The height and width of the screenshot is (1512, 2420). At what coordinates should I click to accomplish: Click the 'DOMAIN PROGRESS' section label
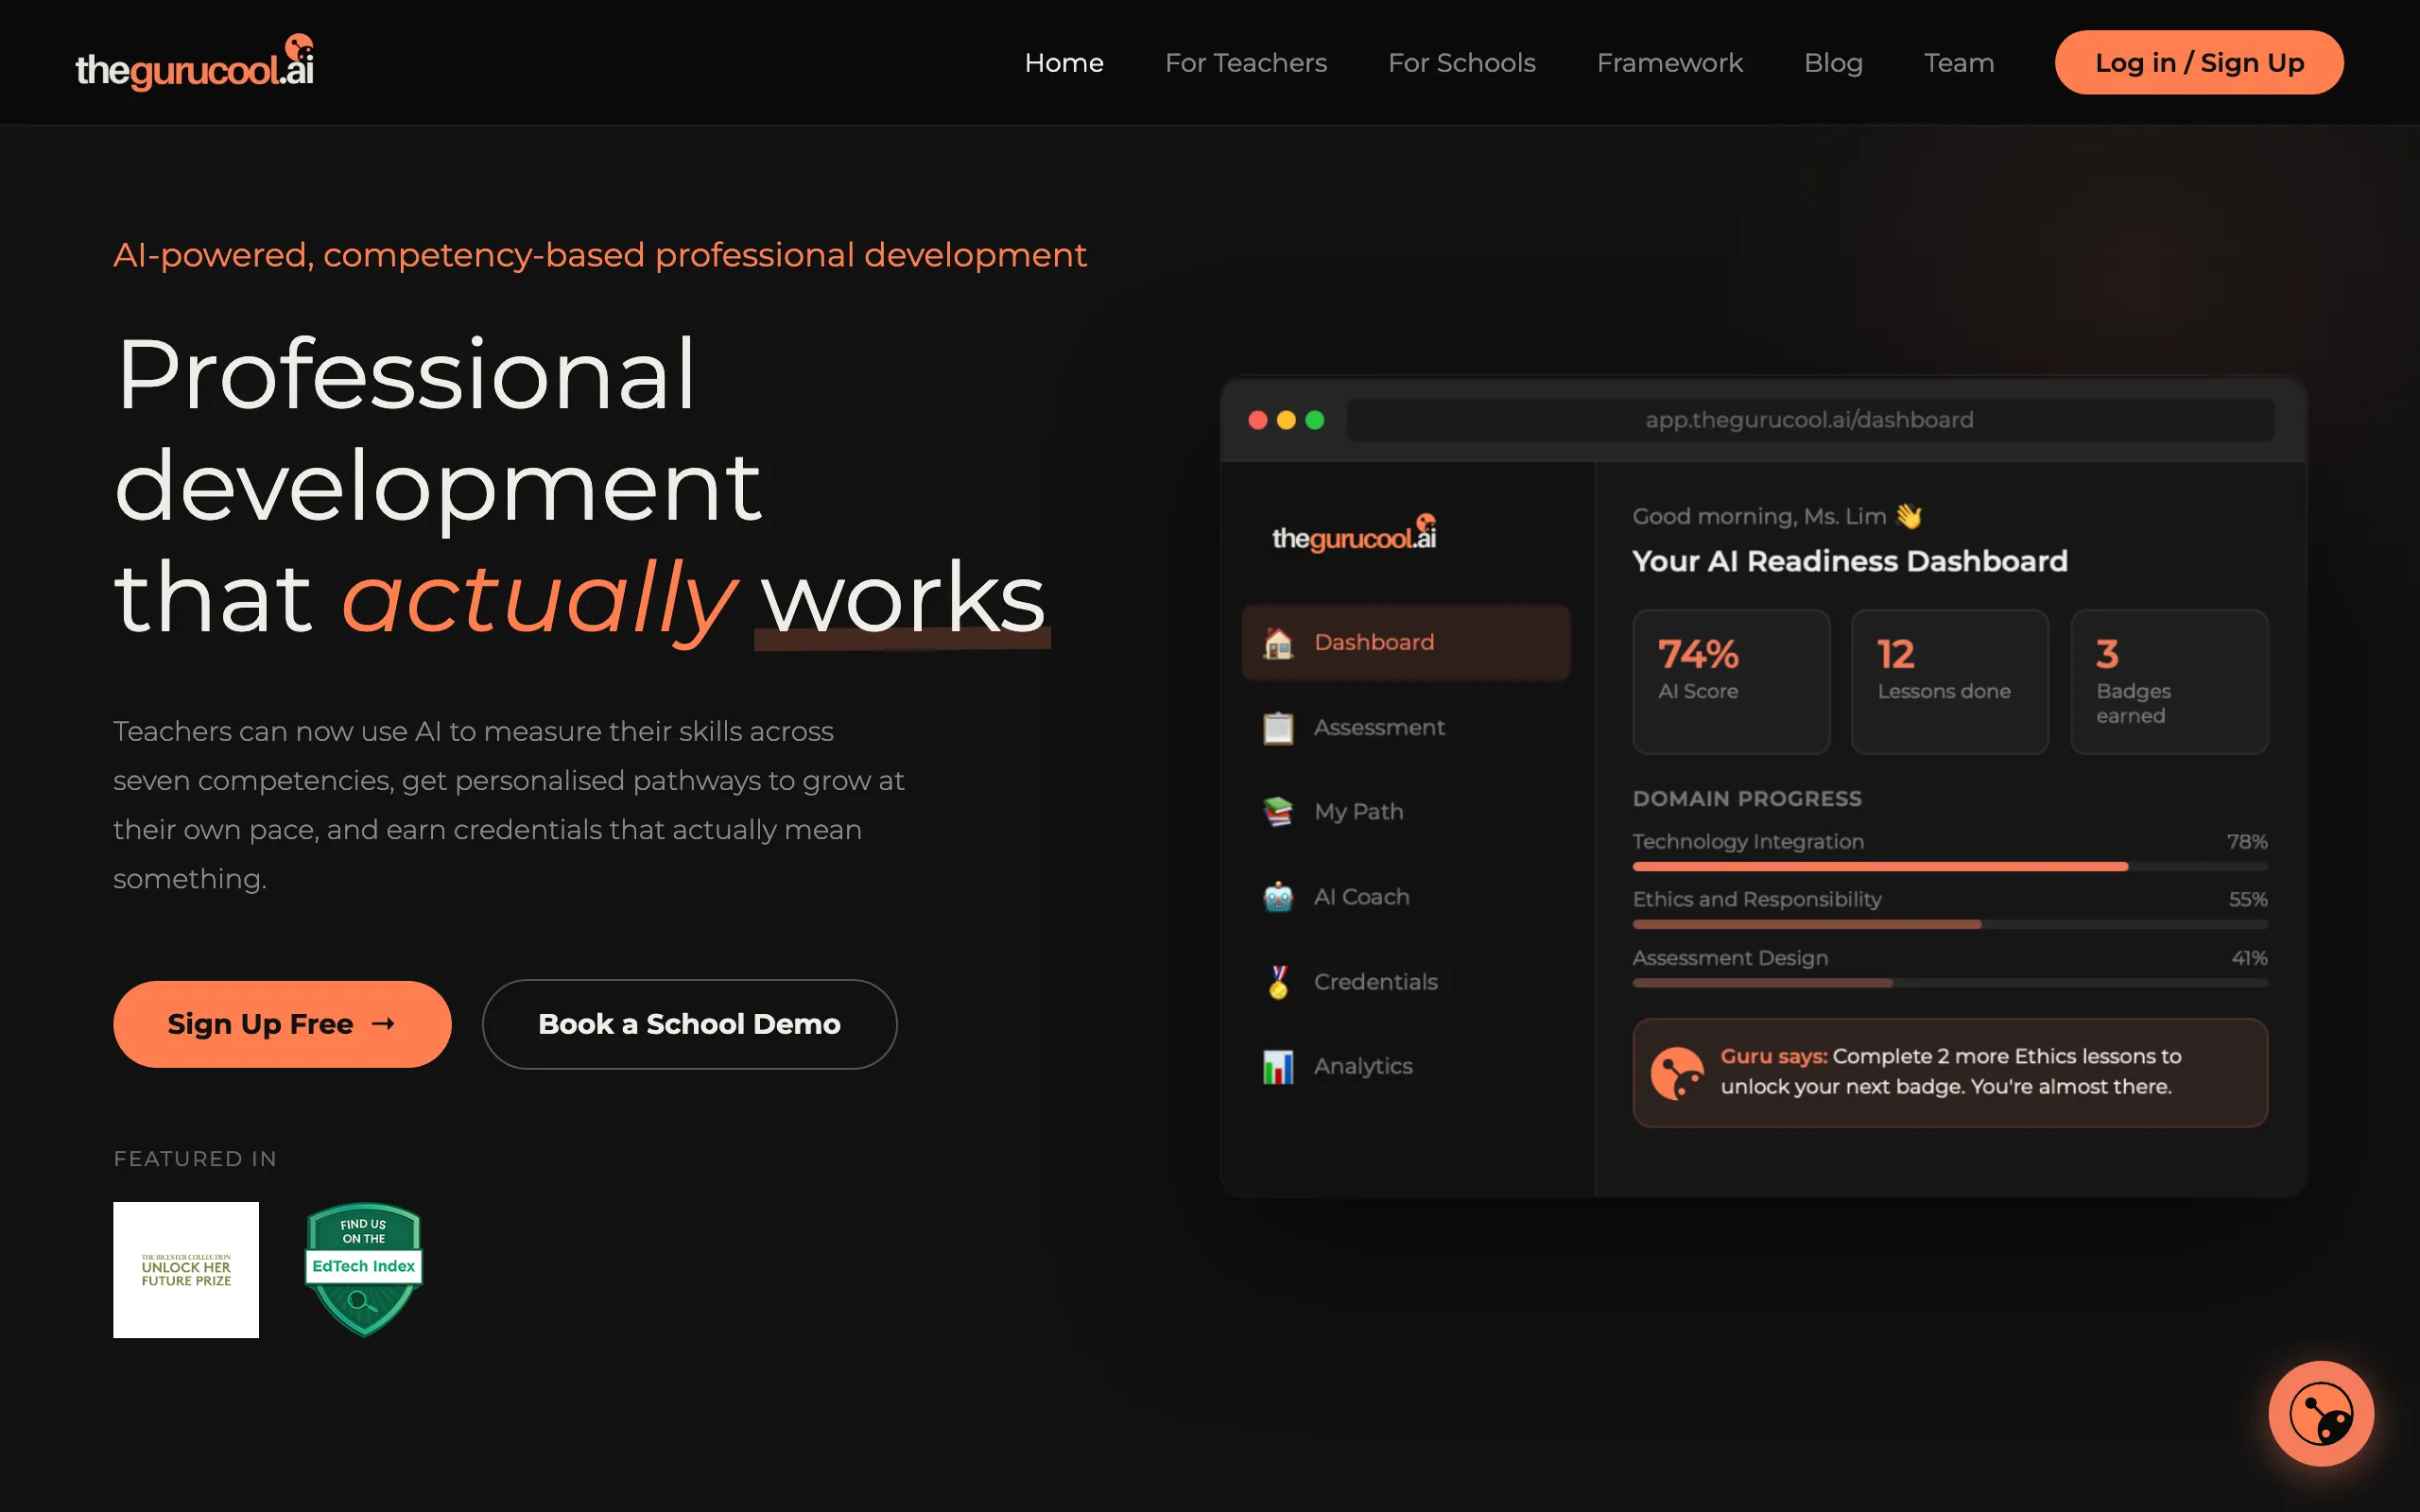coord(1747,798)
